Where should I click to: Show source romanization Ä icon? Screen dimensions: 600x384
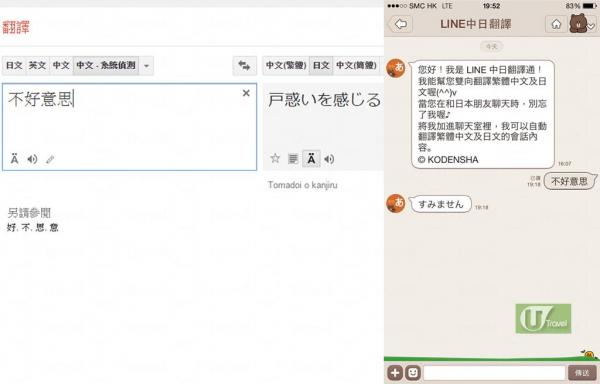15,159
